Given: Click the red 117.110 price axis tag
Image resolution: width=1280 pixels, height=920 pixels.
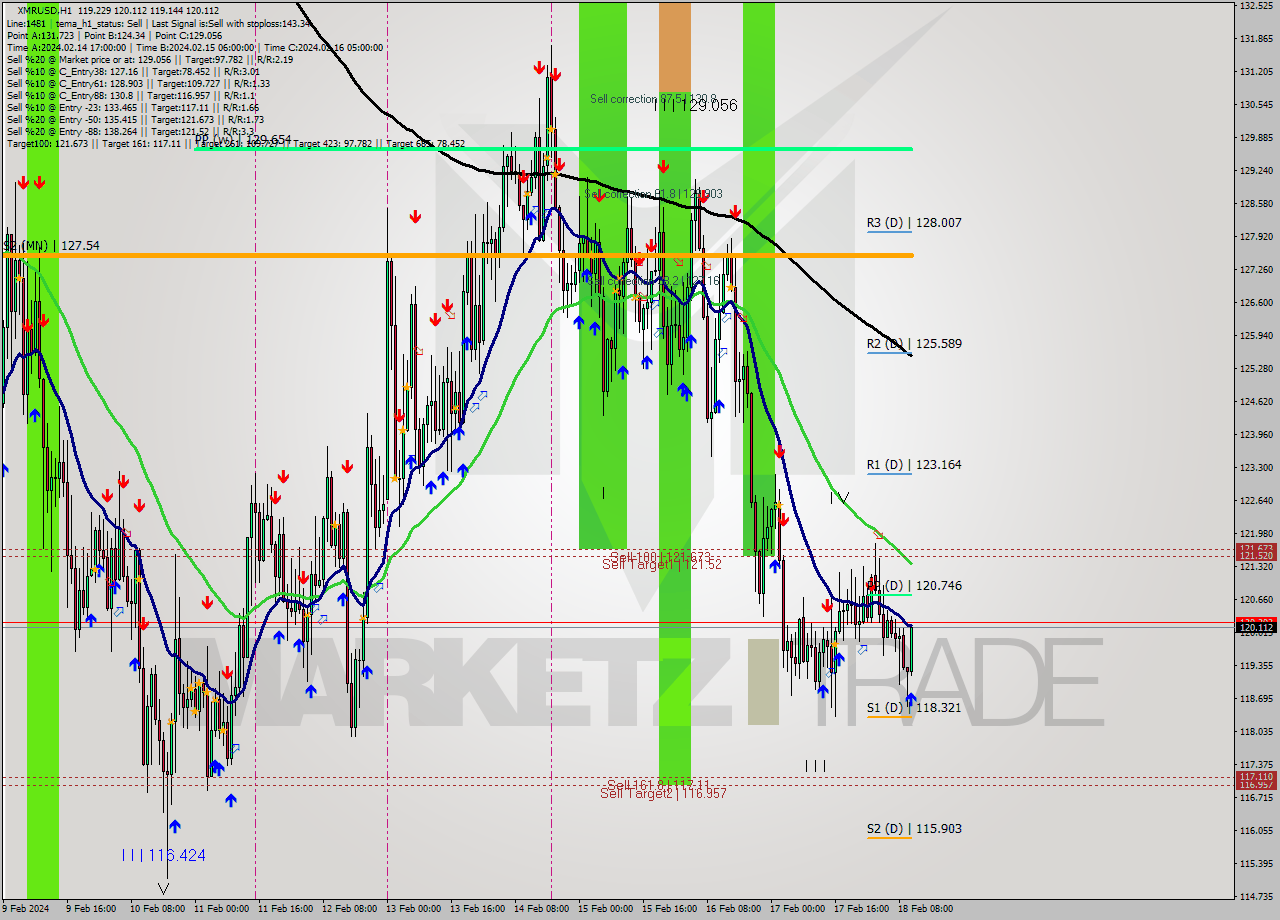Looking at the screenshot, I should (1256, 776).
